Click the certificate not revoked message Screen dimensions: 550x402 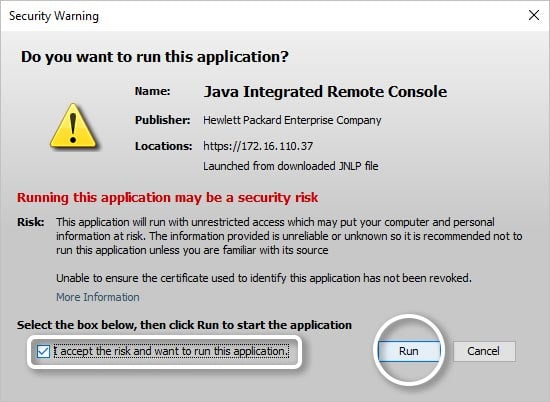click(x=264, y=278)
